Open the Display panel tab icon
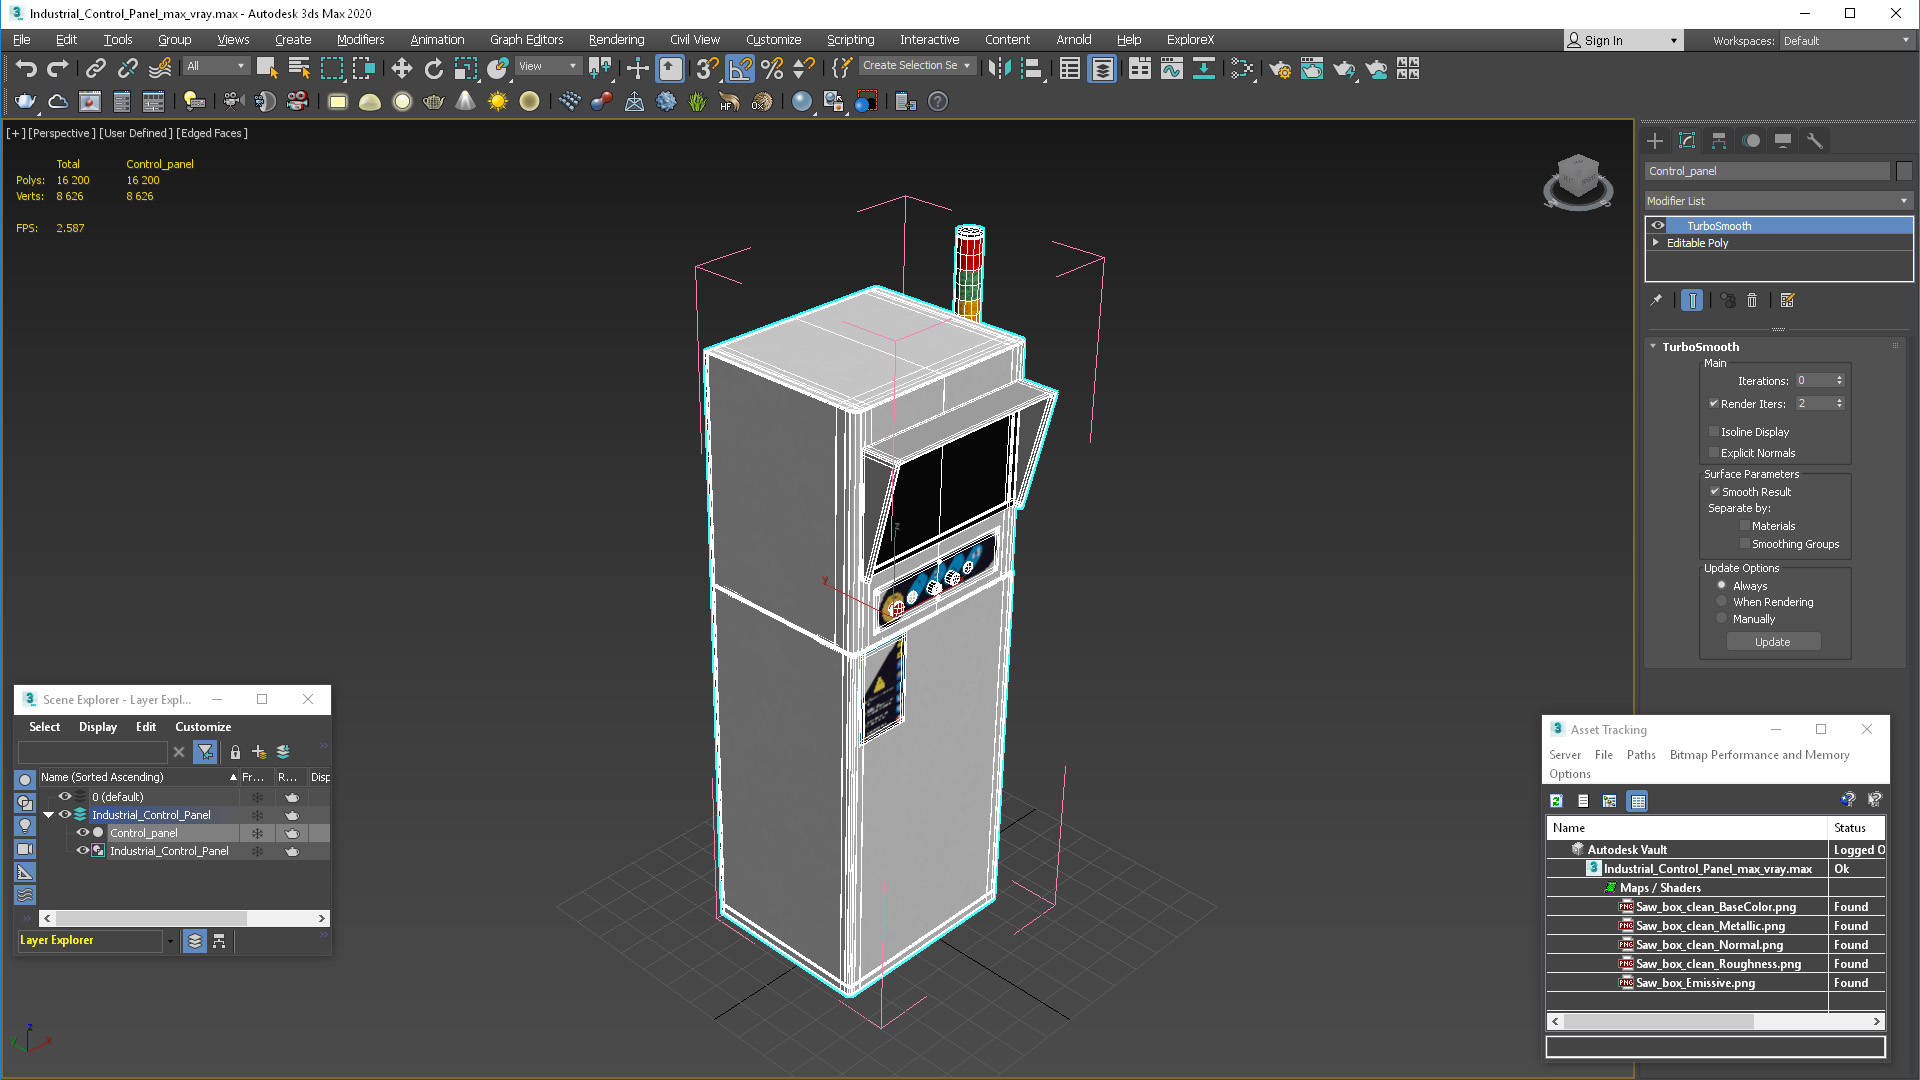 tap(1783, 140)
